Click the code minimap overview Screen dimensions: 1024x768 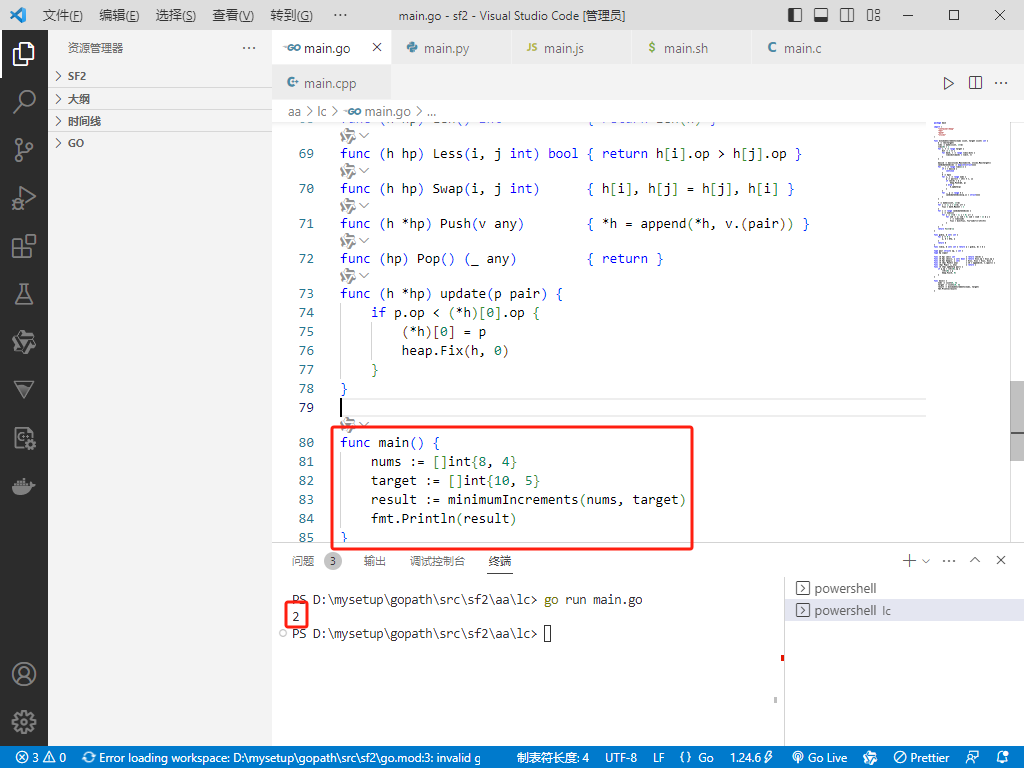[x=967, y=206]
